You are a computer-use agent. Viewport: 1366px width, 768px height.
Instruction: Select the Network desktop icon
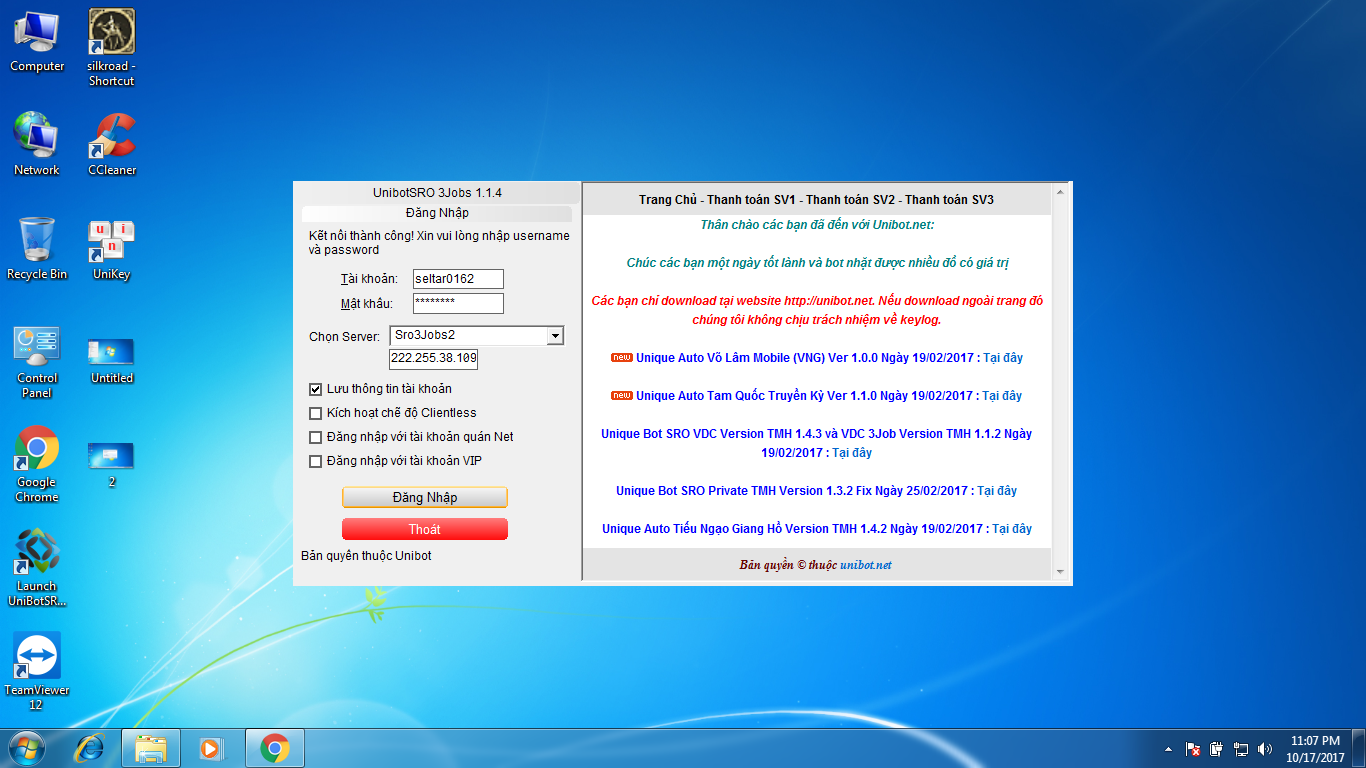point(37,145)
